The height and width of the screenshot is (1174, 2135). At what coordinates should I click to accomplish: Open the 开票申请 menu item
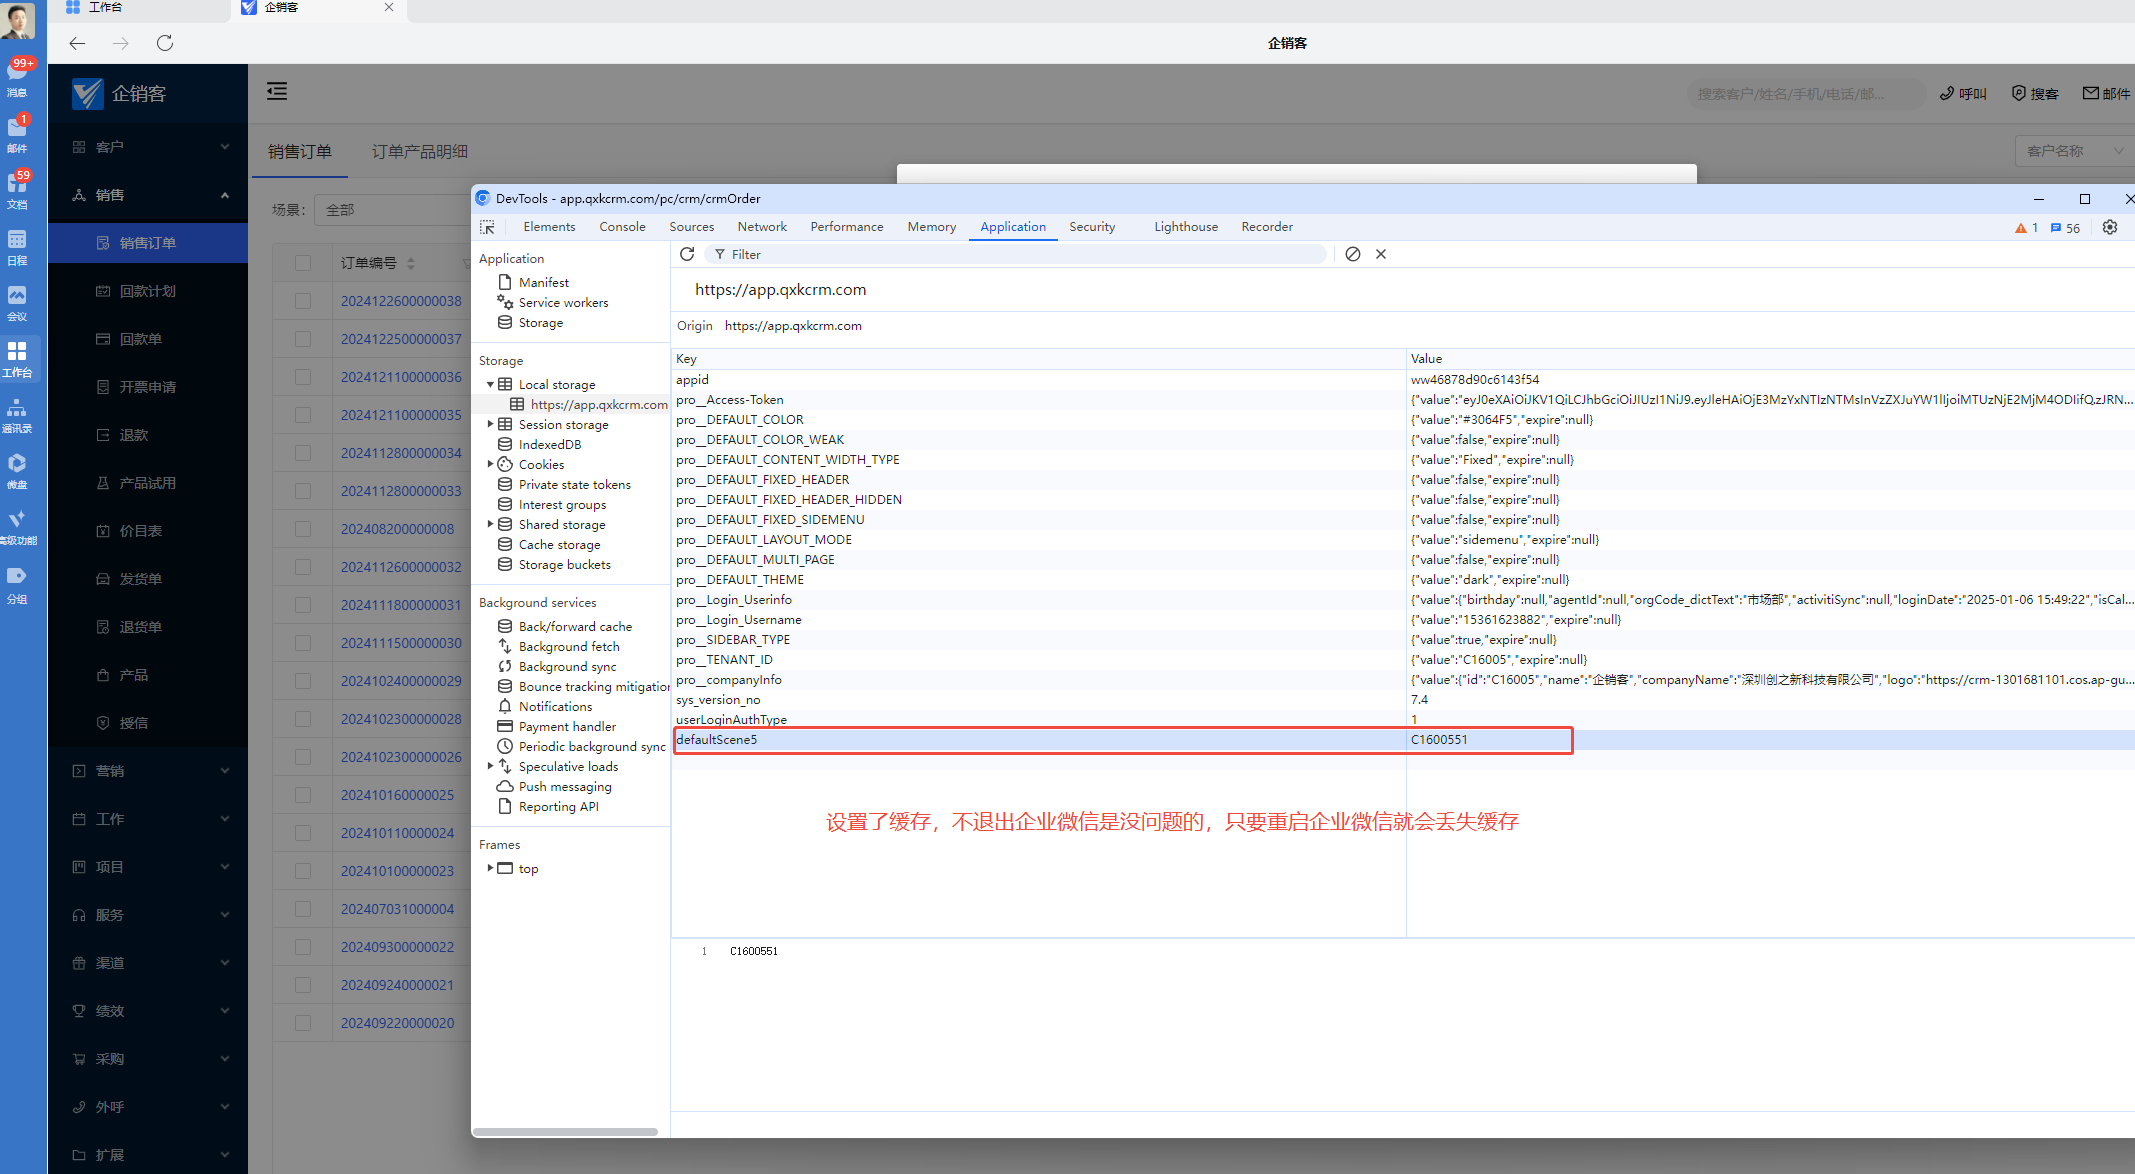tap(148, 387)
